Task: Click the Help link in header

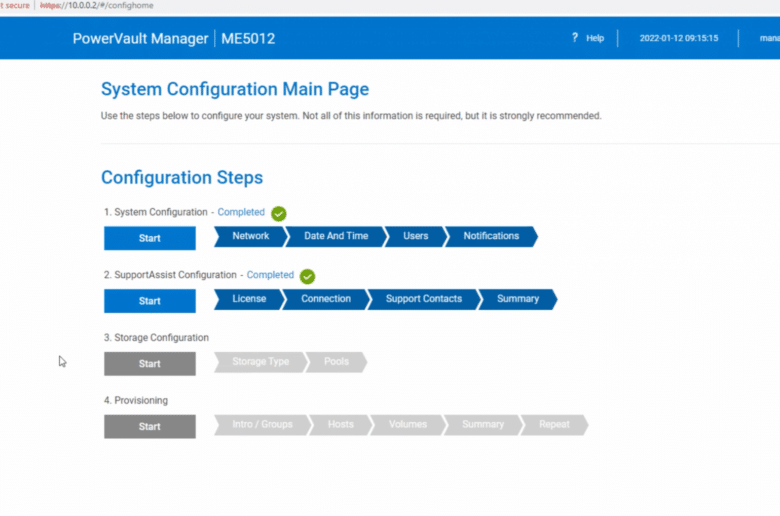Action: tap(595, 38)
